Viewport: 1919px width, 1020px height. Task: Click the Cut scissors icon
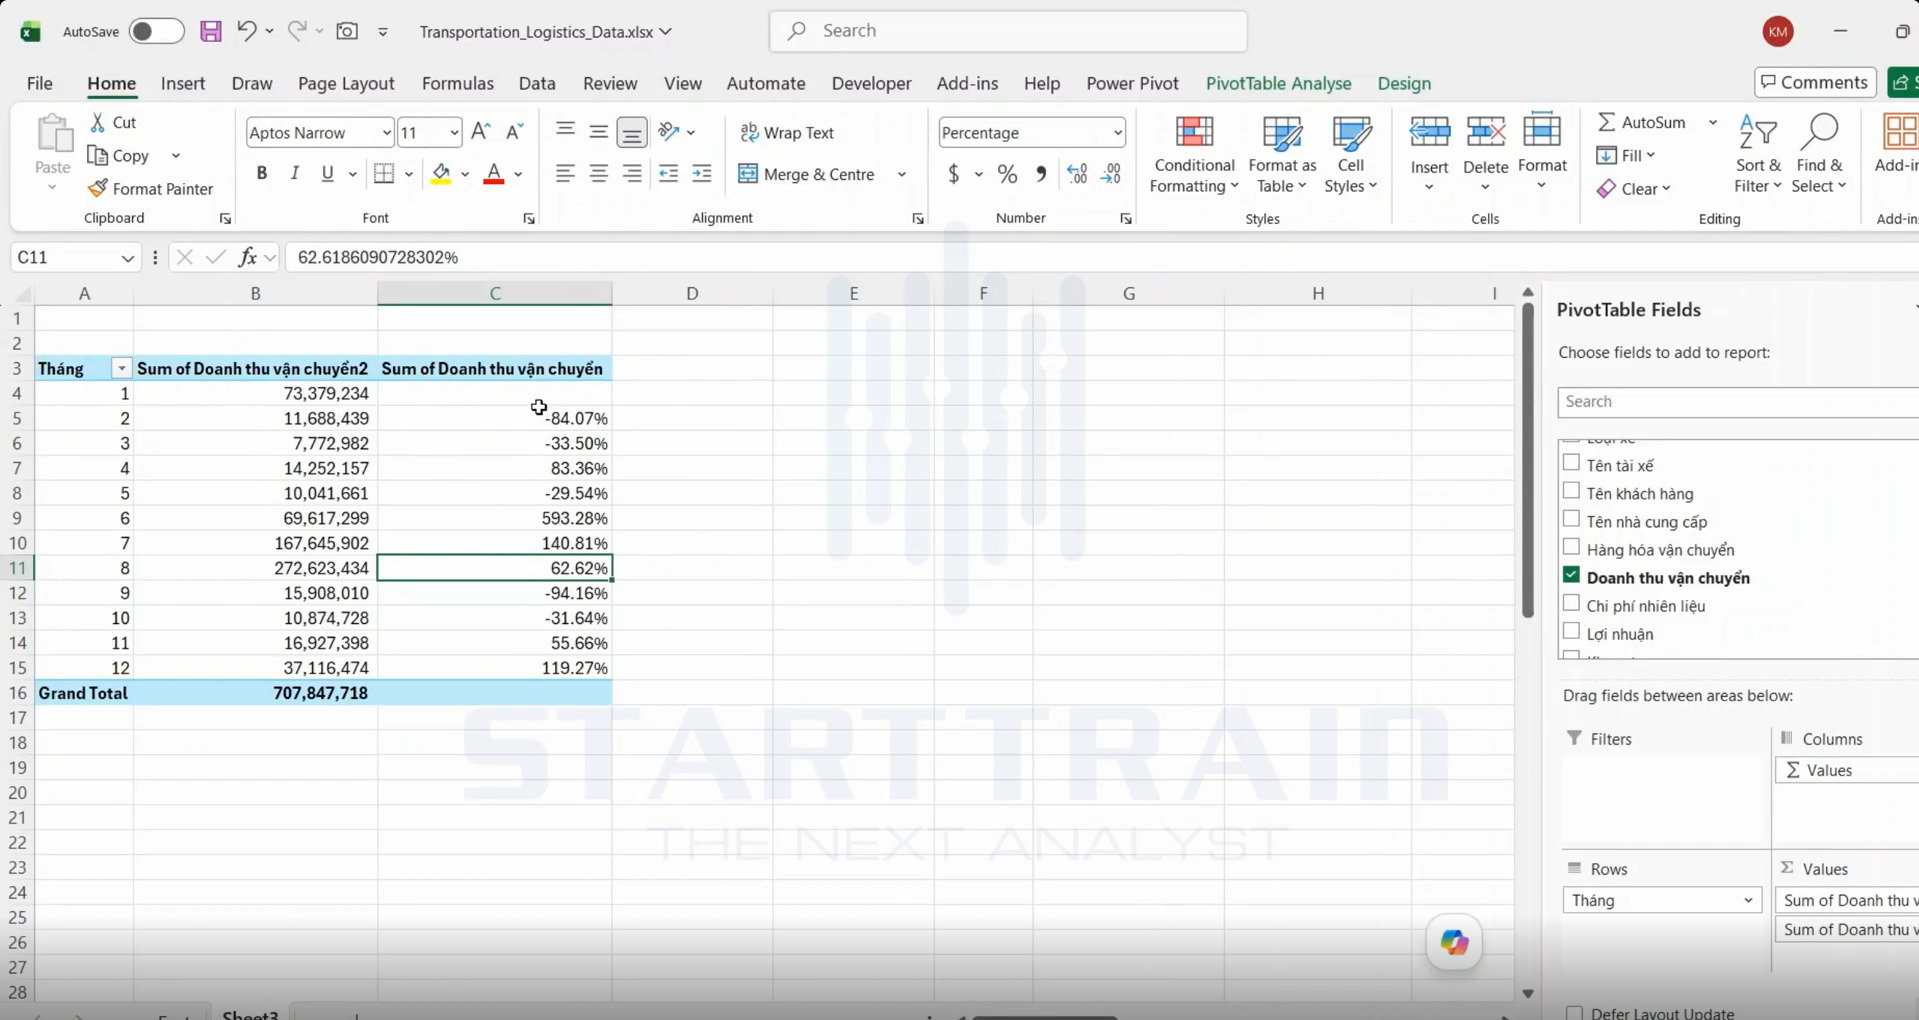point(98,122)
